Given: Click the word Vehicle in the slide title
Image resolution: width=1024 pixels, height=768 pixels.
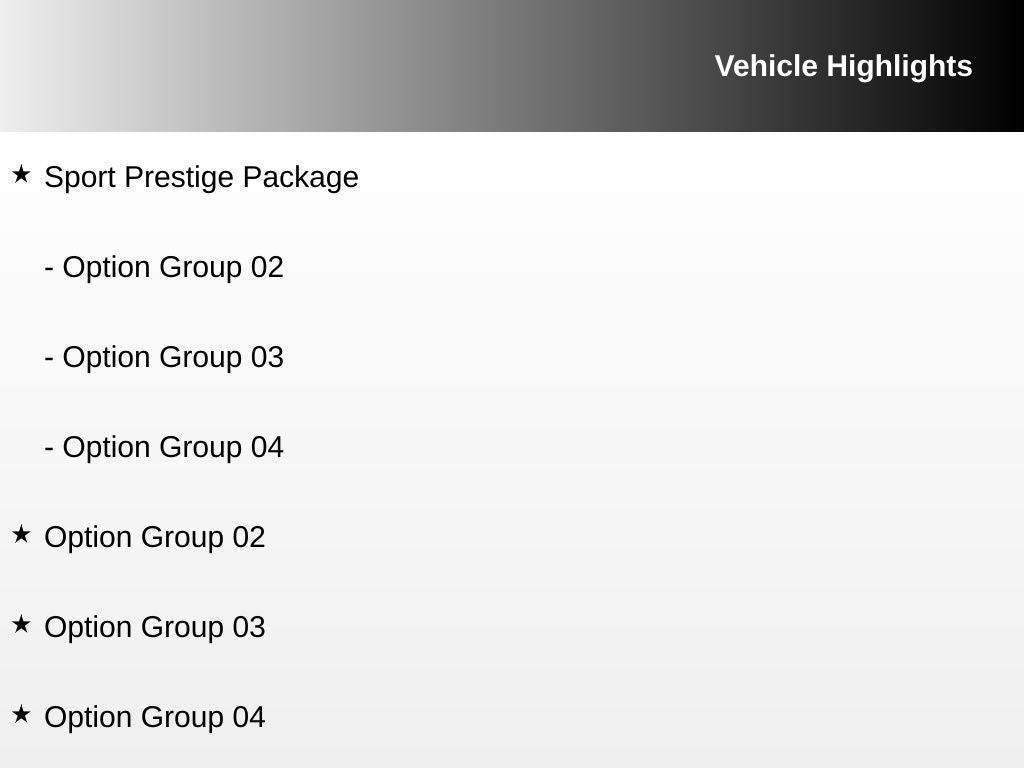Looking at the screenshot, I should (766, 66).
